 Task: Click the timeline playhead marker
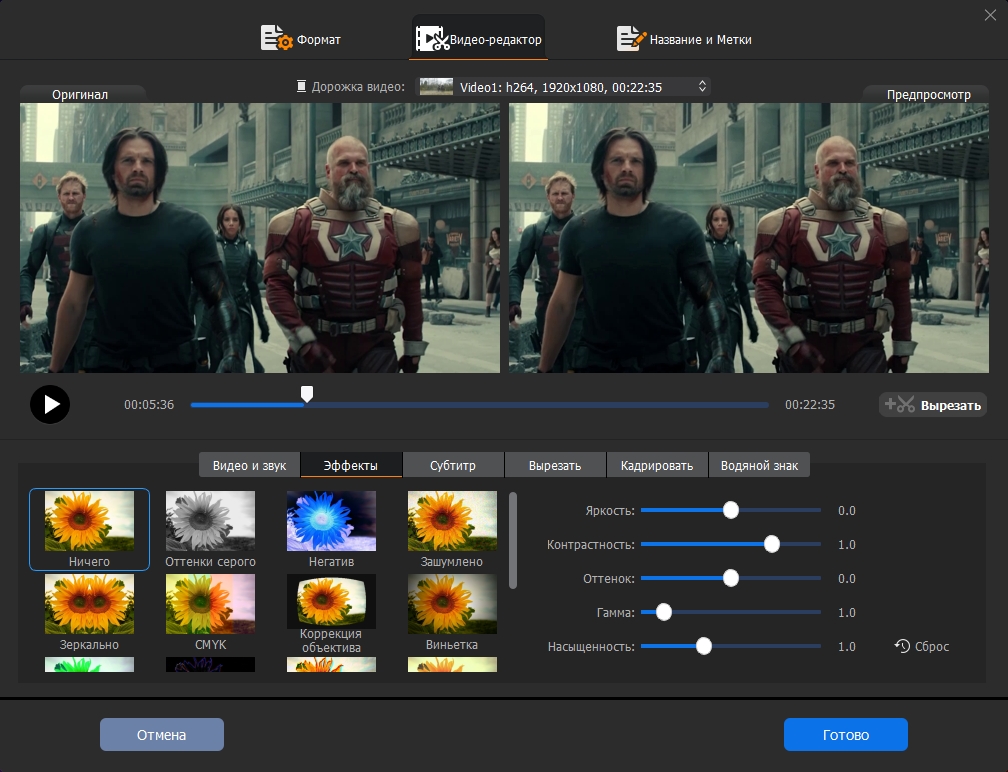point(307,395)
